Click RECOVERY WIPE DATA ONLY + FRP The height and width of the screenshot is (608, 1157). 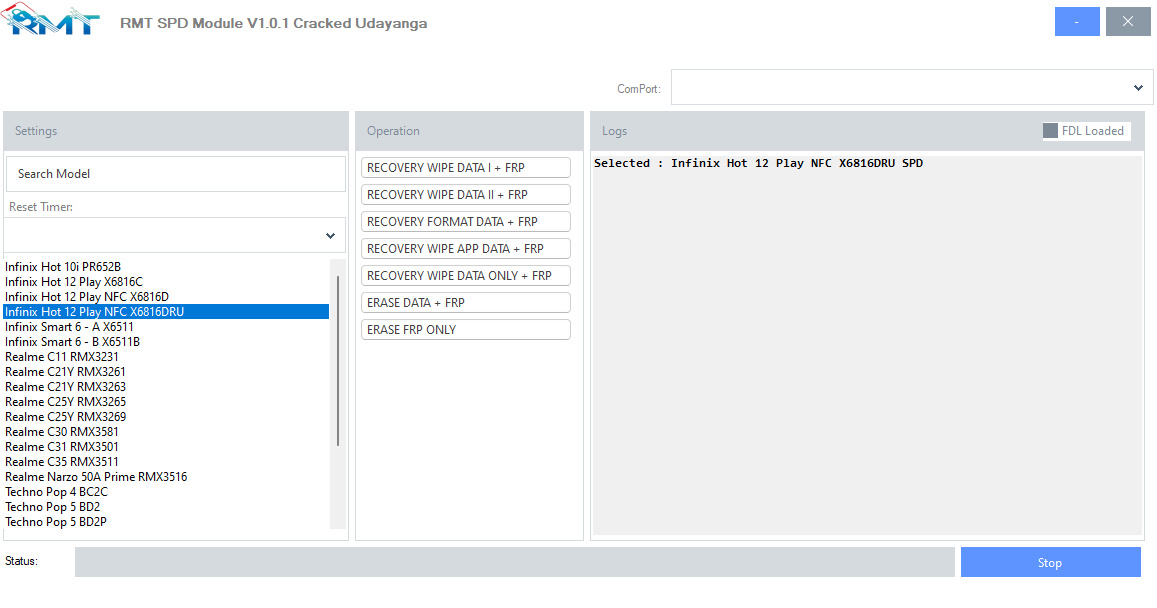[466, 275]
